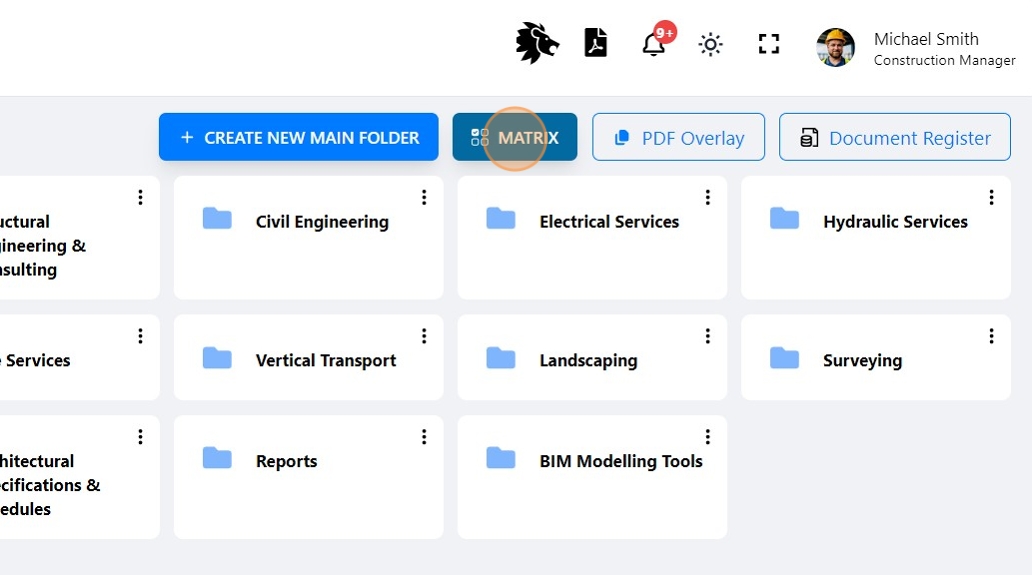The width and height of the screenshot is (1032, 575).
Task: Toggle light/dark theme sun icon
Action: (x=710, y=45)
